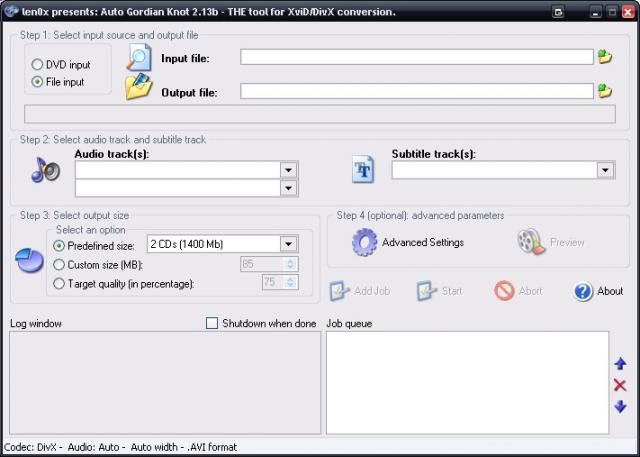
Task: Click the About button label
Action: pyautogui.click(x=610, y=291)
